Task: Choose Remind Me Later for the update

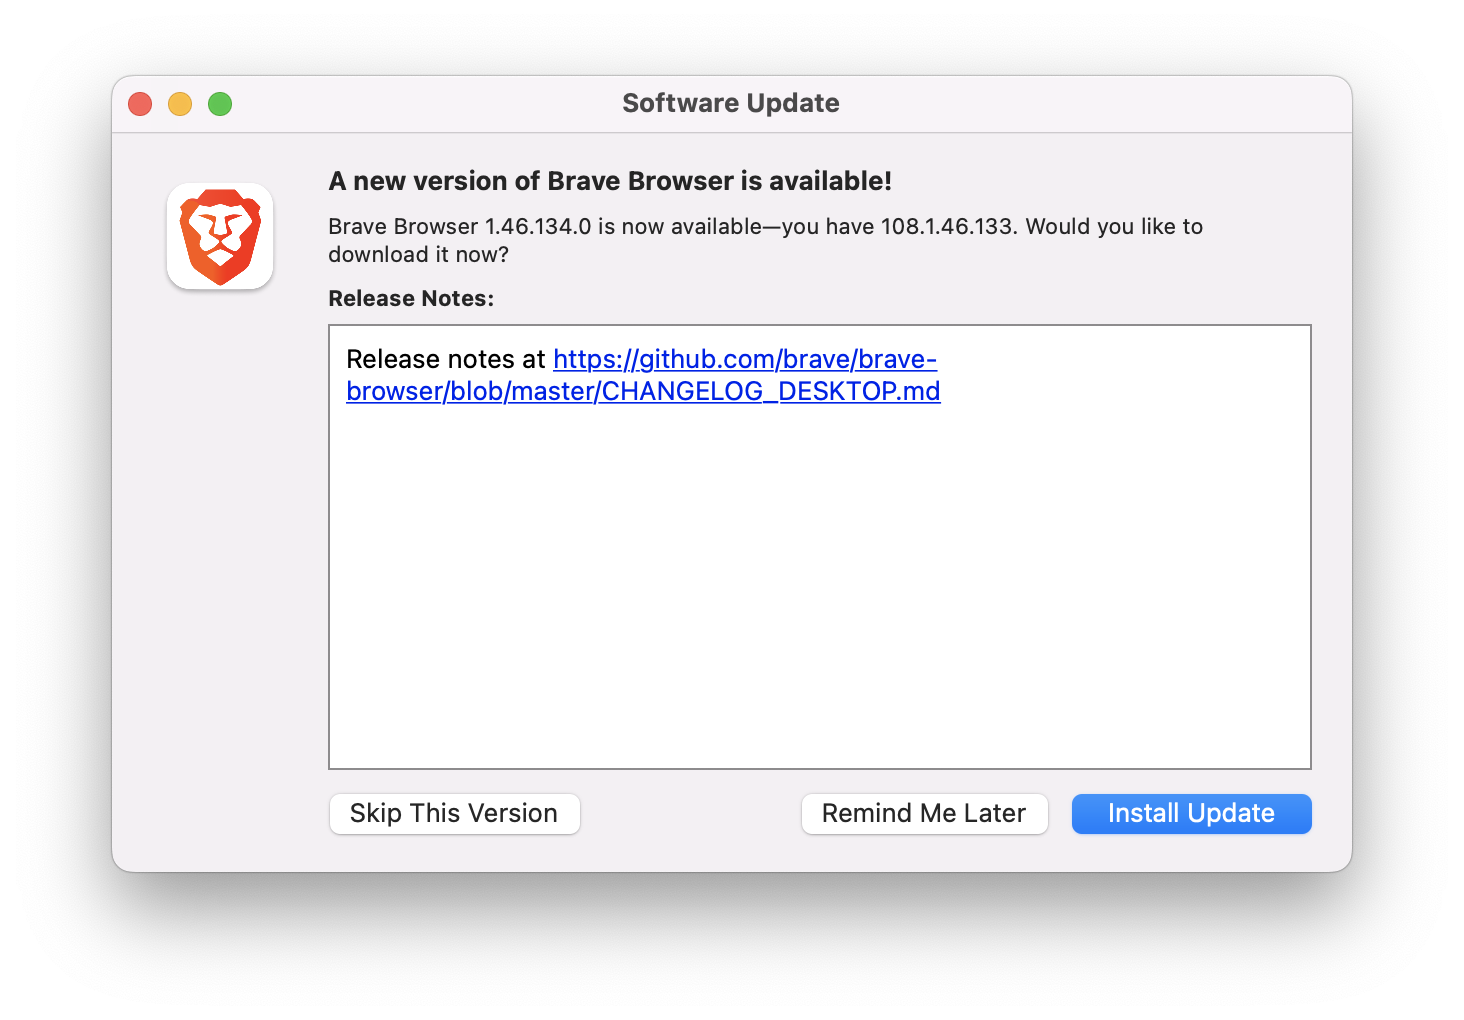Action: (923, 813)
